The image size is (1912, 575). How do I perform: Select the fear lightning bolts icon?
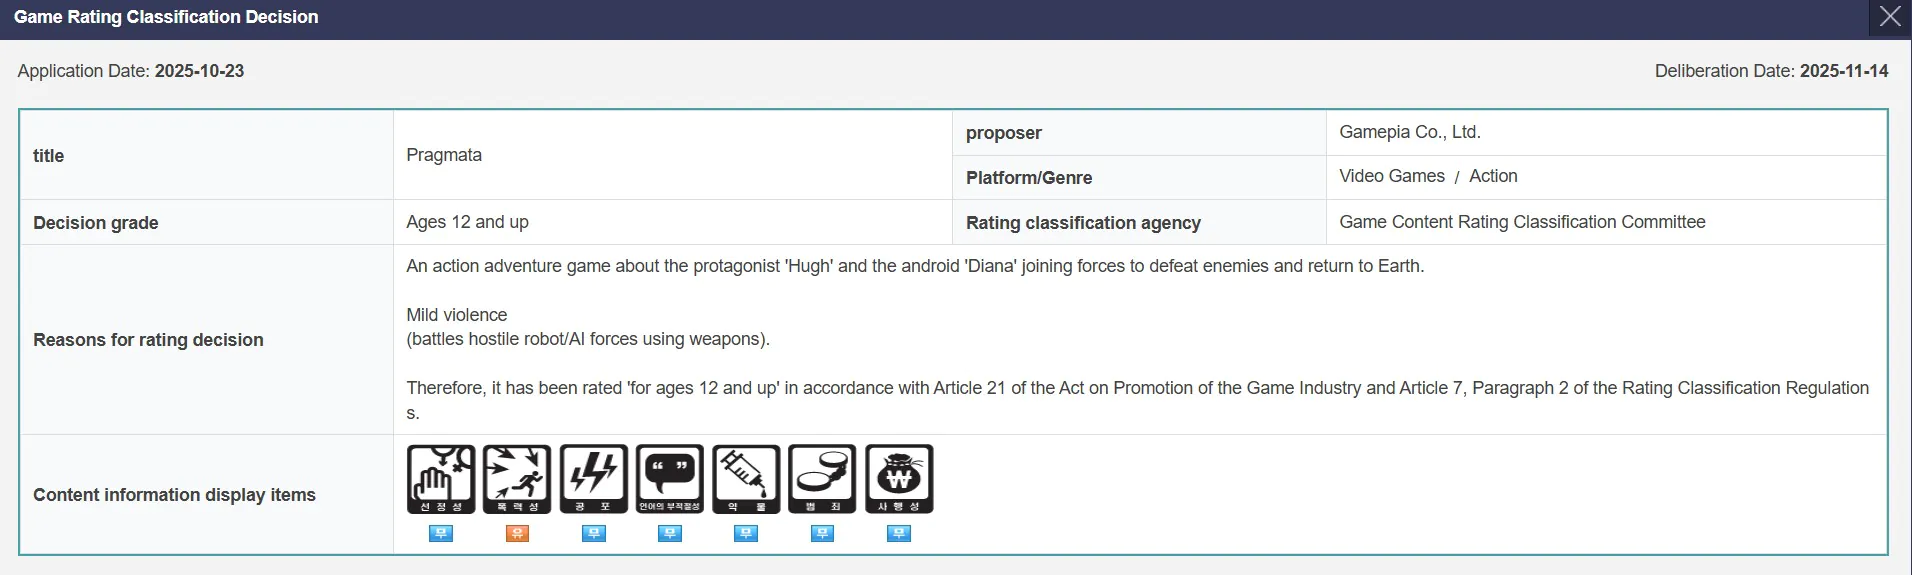tap(594, 479)
